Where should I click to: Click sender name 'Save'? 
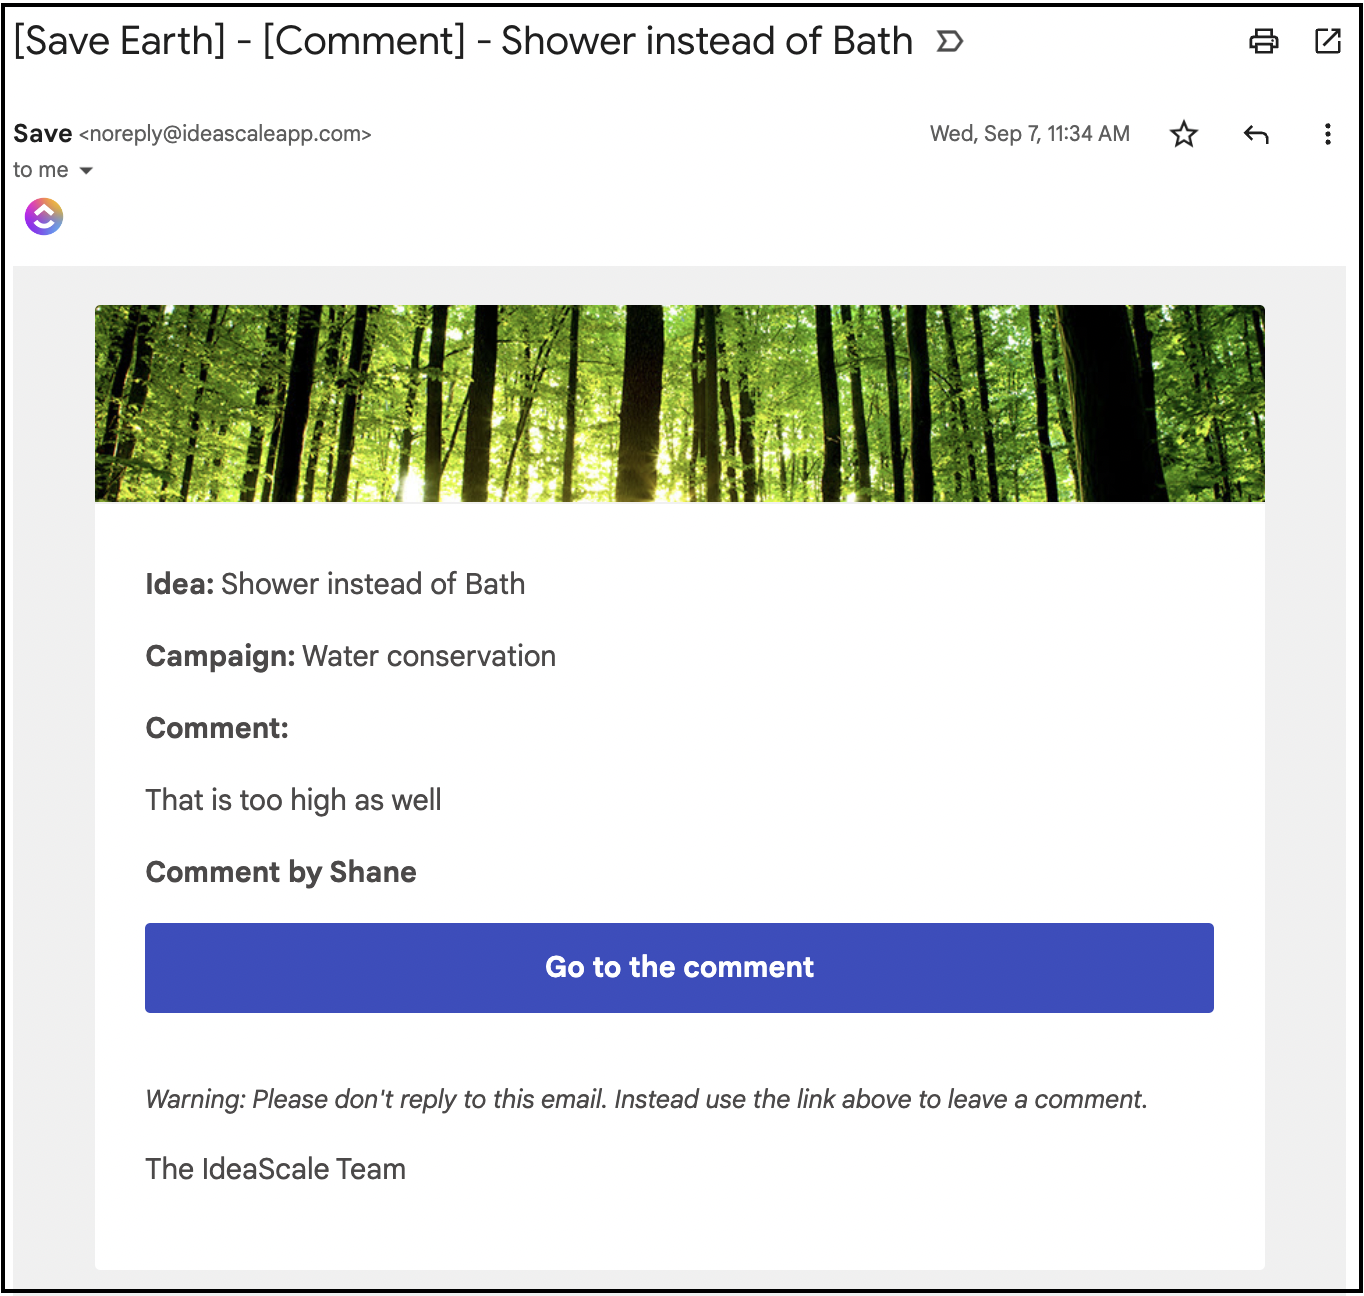[x=43, y=134]
